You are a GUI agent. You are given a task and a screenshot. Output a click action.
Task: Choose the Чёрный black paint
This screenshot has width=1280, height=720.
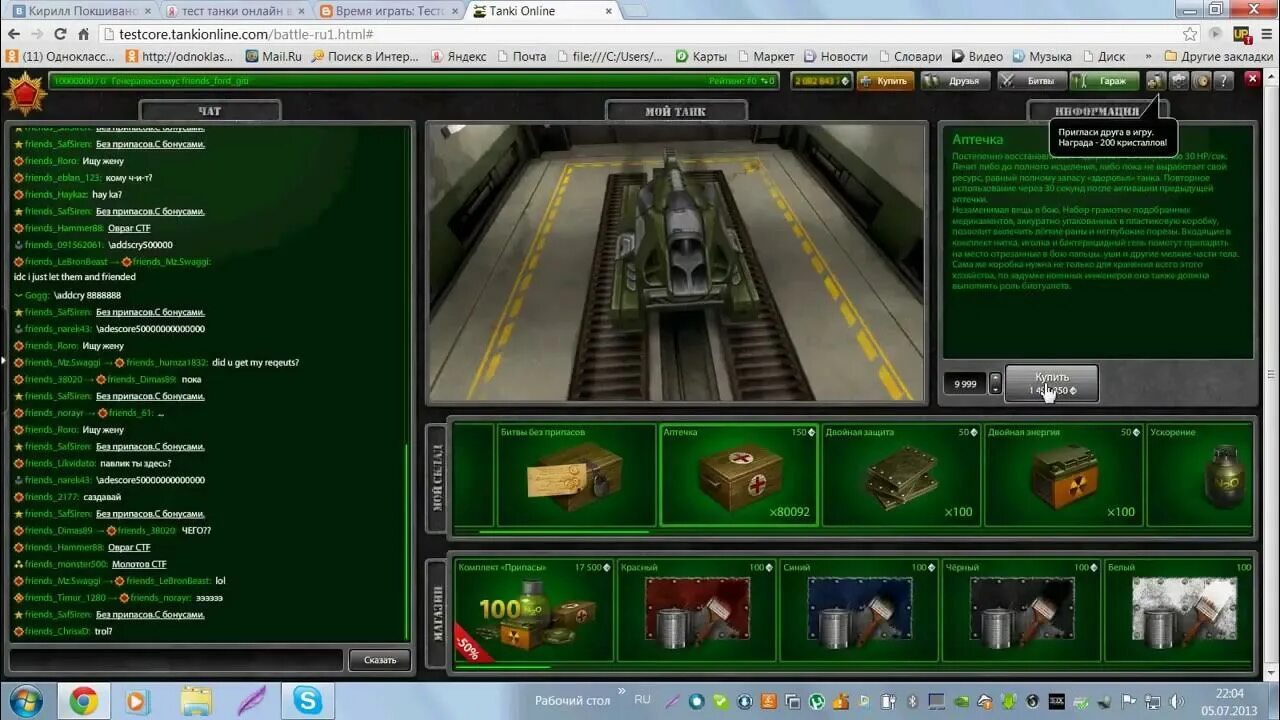(x=1022, y=610)
